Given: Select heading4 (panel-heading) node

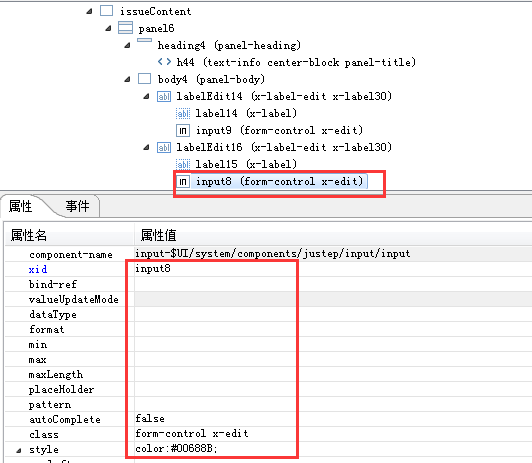Looking at the screenshot, I should 229,45.
